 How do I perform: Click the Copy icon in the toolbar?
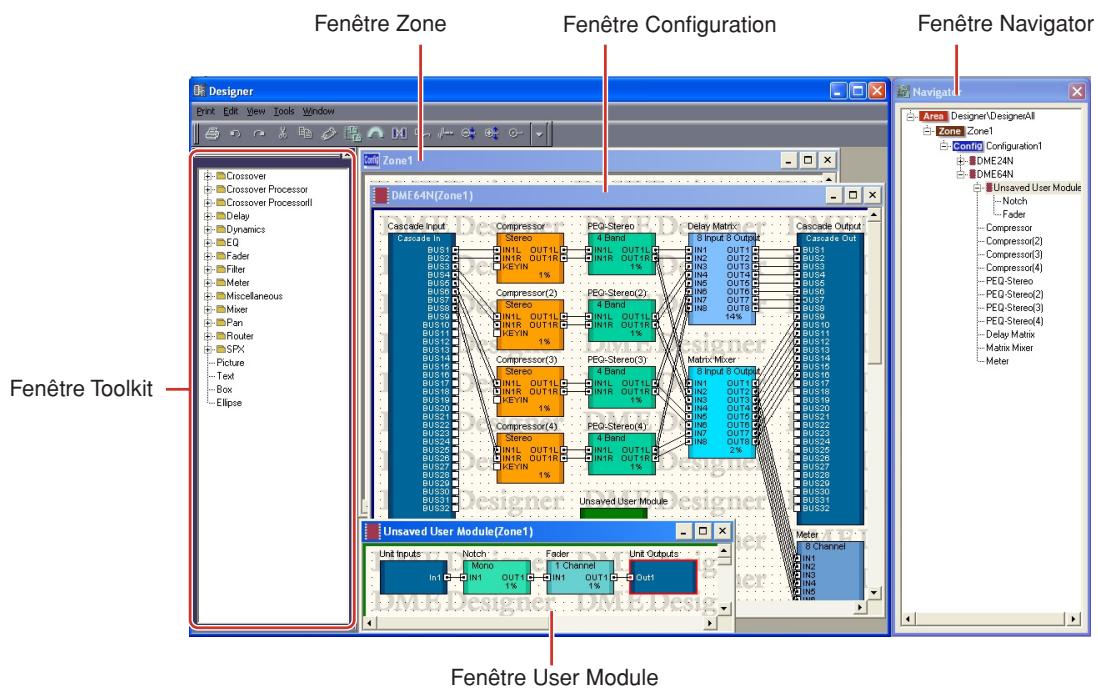pyautogui.click(x=305, y=132)
